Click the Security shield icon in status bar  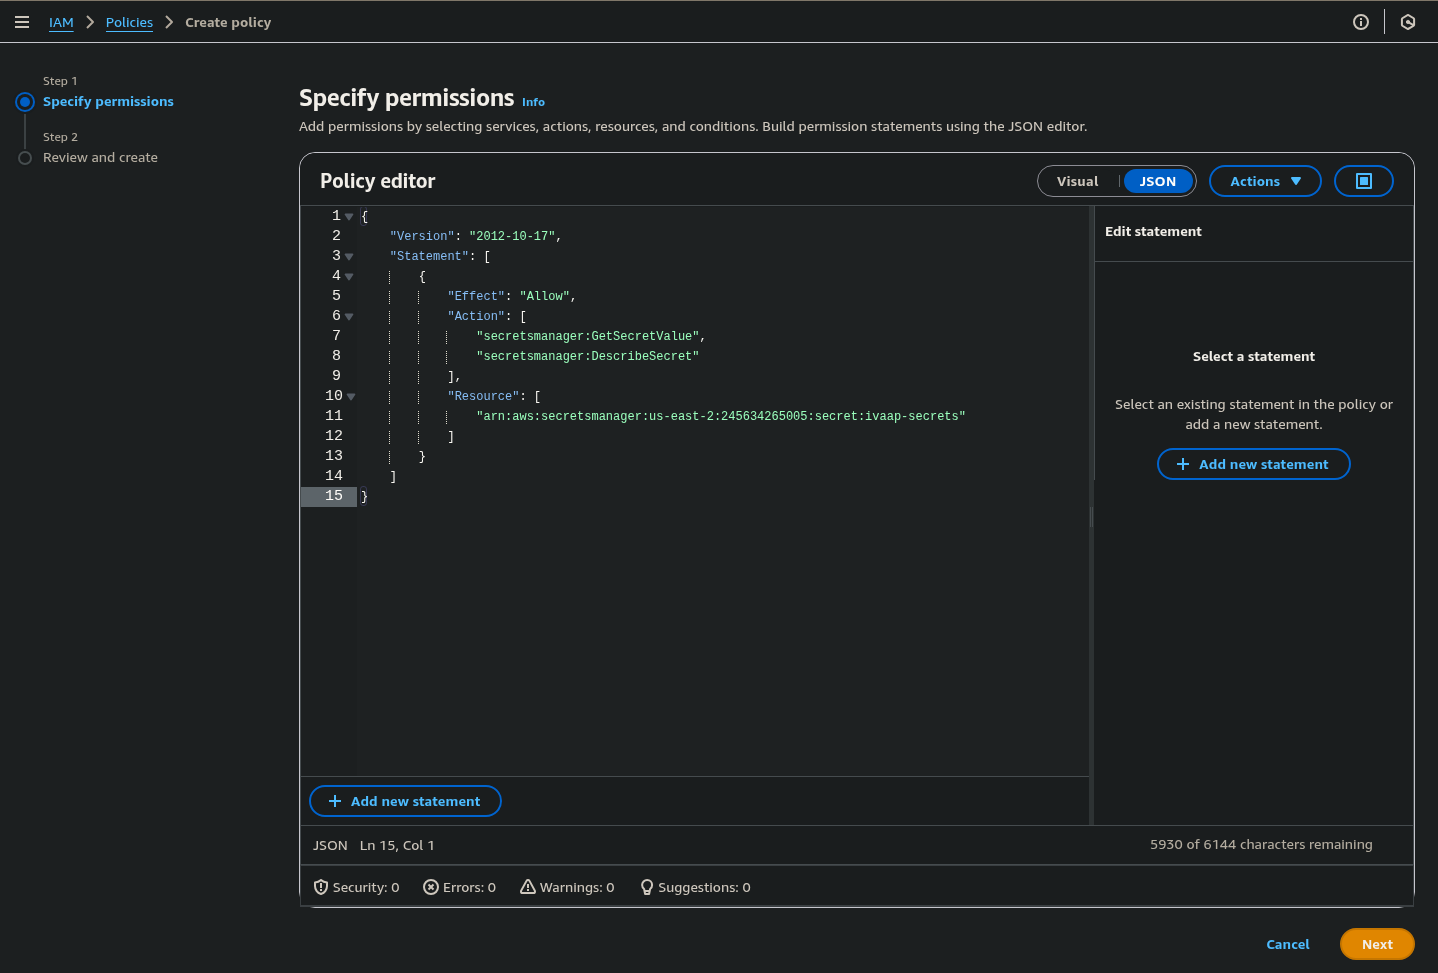[x=321, y=887]
